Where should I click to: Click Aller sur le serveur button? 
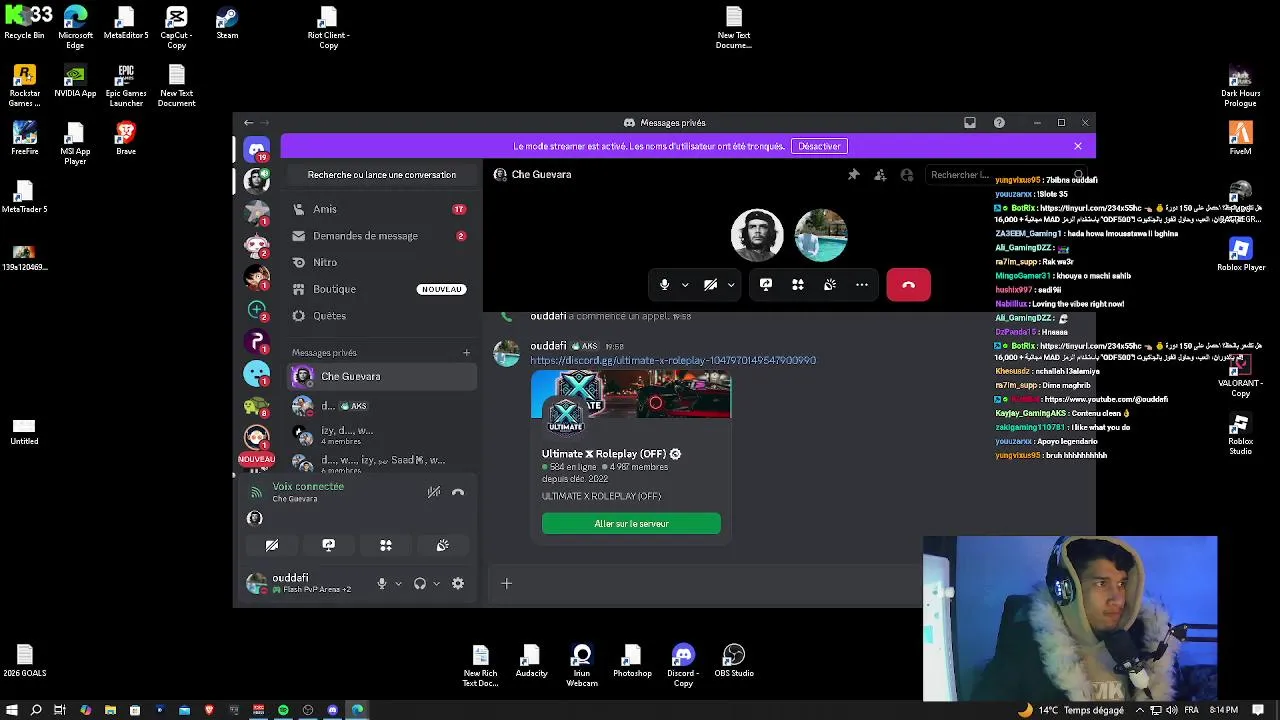click(x=631, y=524)
